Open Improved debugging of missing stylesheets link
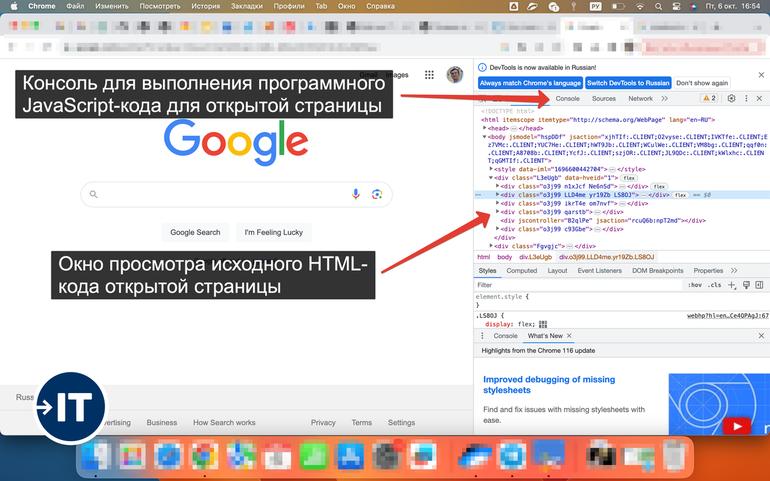Viewport: 770px width, 481px height. pos(549,385)
